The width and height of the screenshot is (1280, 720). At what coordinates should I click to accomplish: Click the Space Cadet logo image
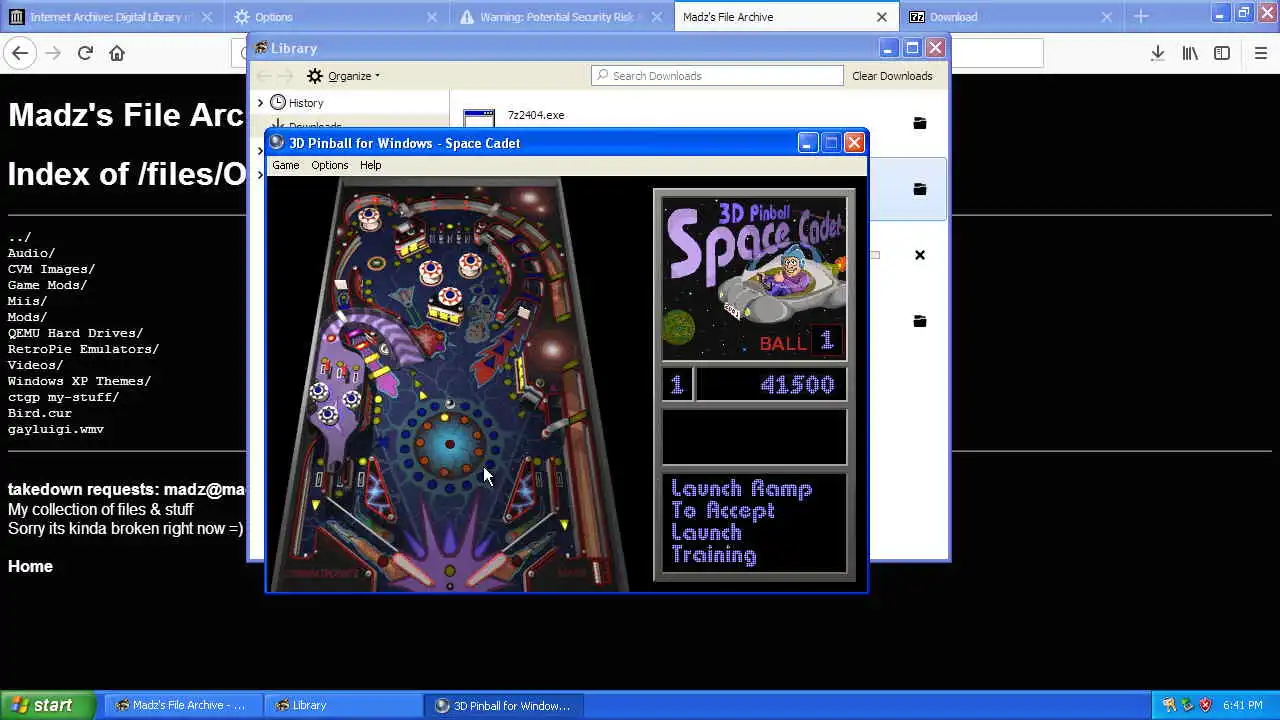[754, 278]
